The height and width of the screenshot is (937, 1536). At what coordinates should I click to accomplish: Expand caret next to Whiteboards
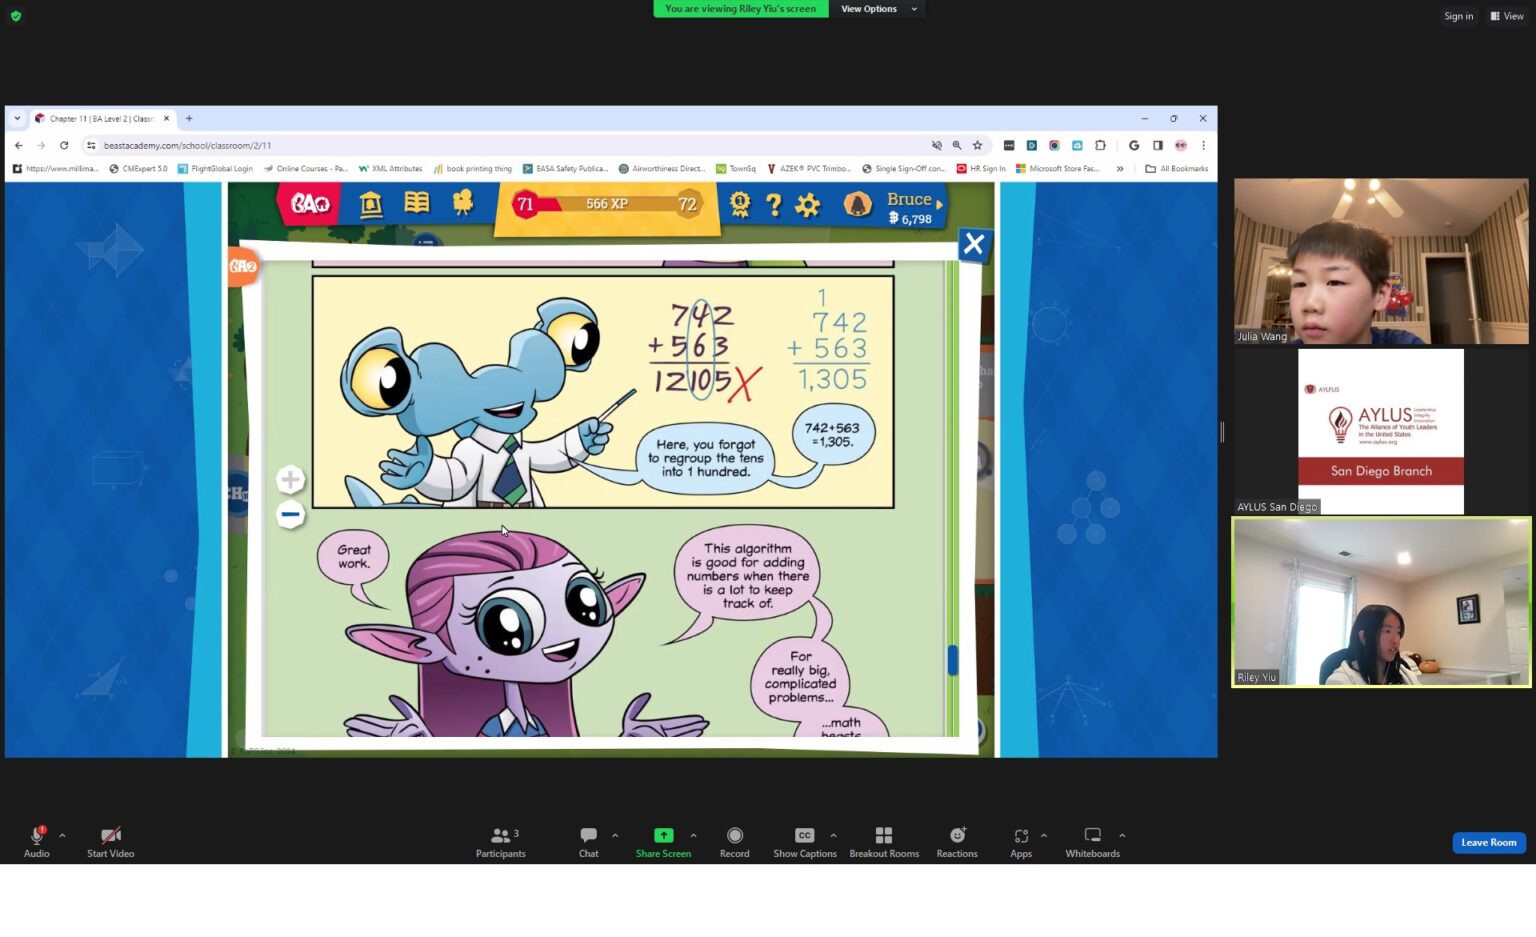pyautogui.click(x=1122, y=835)
